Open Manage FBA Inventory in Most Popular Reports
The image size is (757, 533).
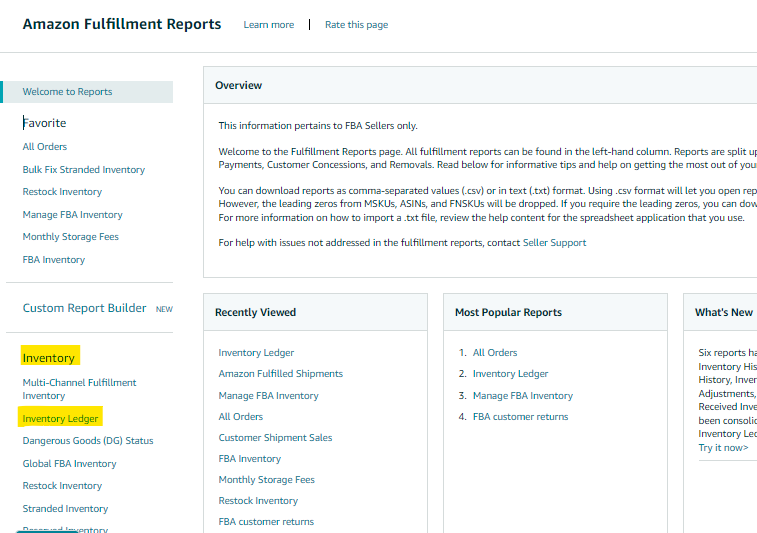(523, 396)
